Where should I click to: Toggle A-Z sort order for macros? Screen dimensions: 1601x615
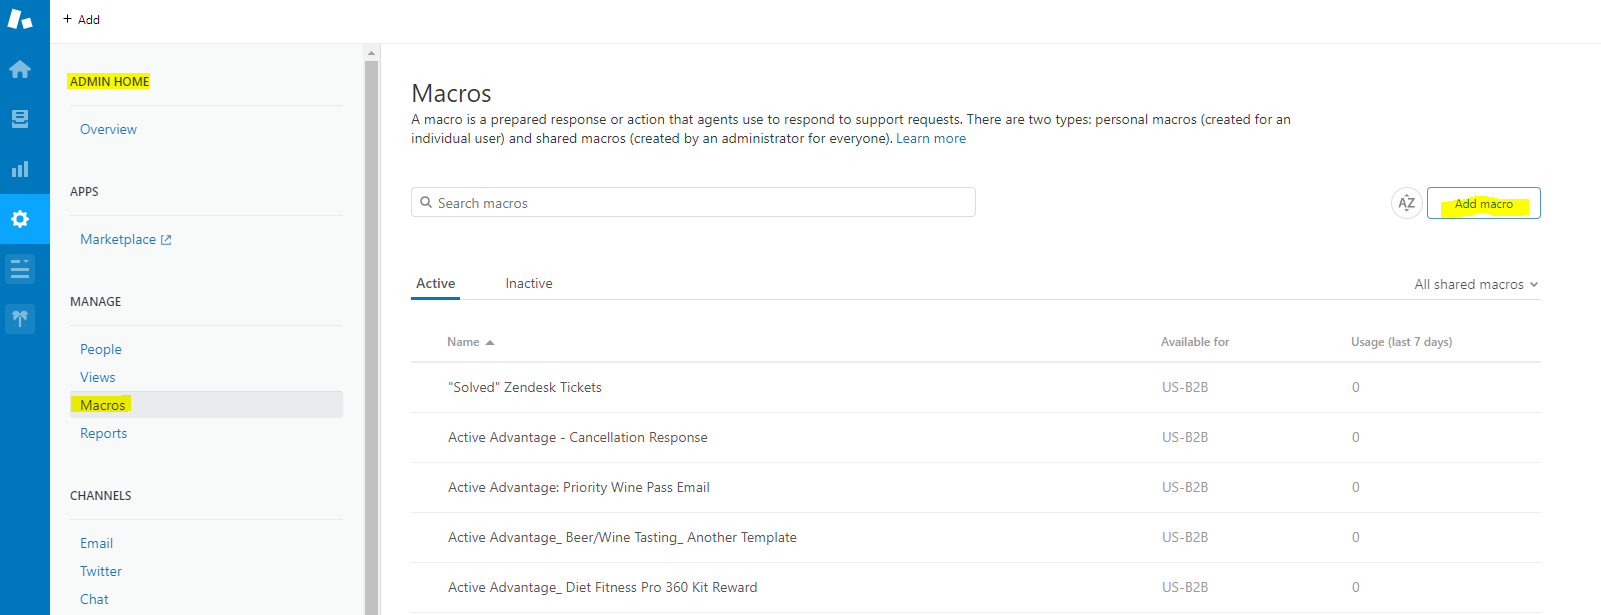(x=1406, y=203)
